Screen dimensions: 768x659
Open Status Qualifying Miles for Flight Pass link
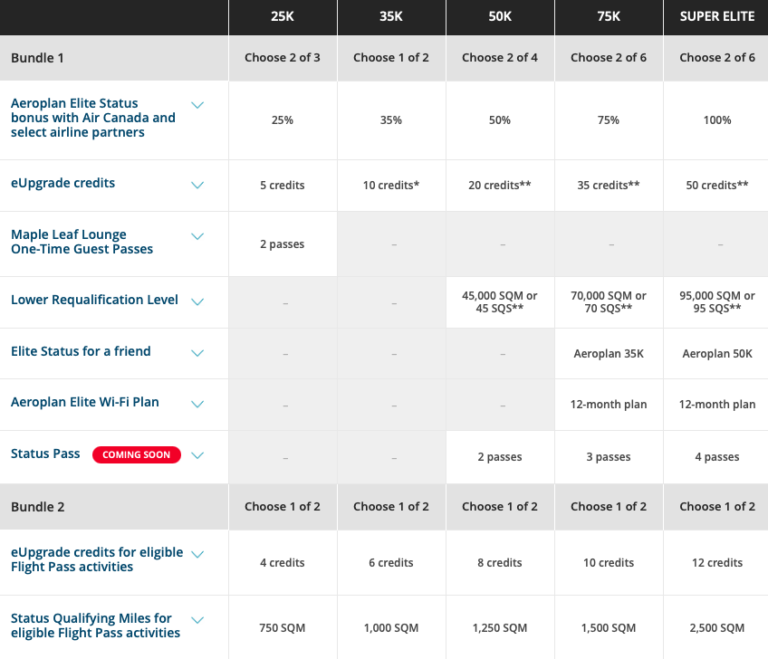96,625
